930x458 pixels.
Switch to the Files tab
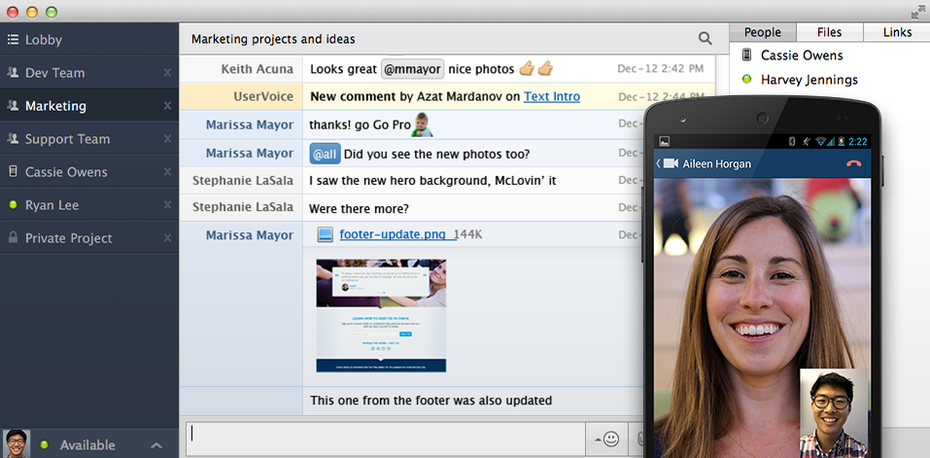click(x=829, y=32)
